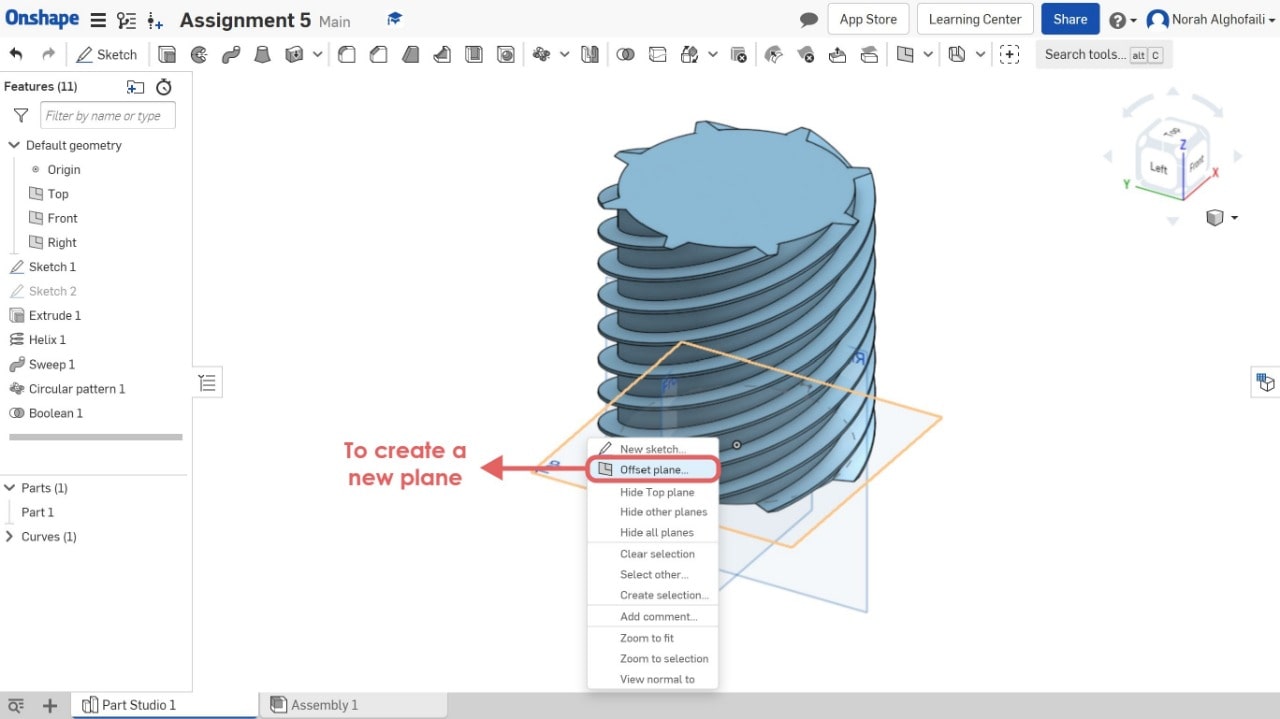
Task: Collapse the Default geometry group
Action: click(x=14, y=145)
